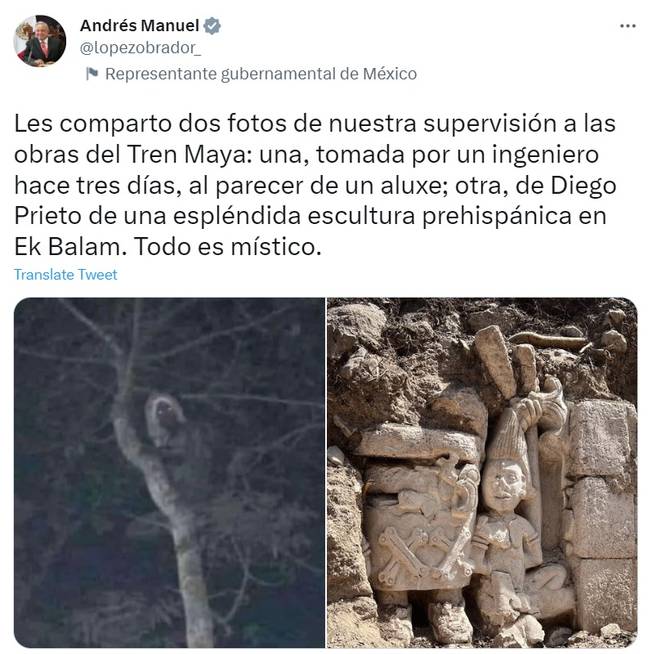Viewport: 648px width, 654px height.
Task: Click 'Ek Balam' in the tweet text
Action: coord(67,247)
